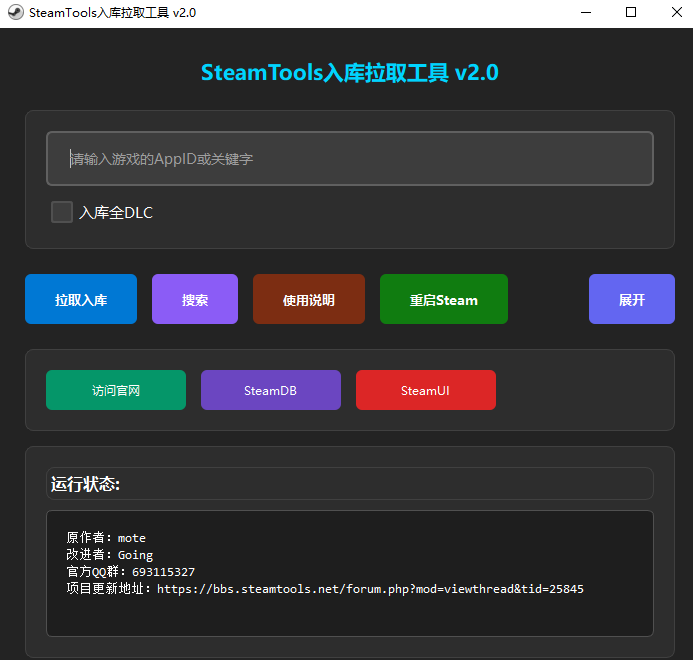The image size is (693, 660).
Task: Click the Steam logo icon in title bar
Action: 15,12
